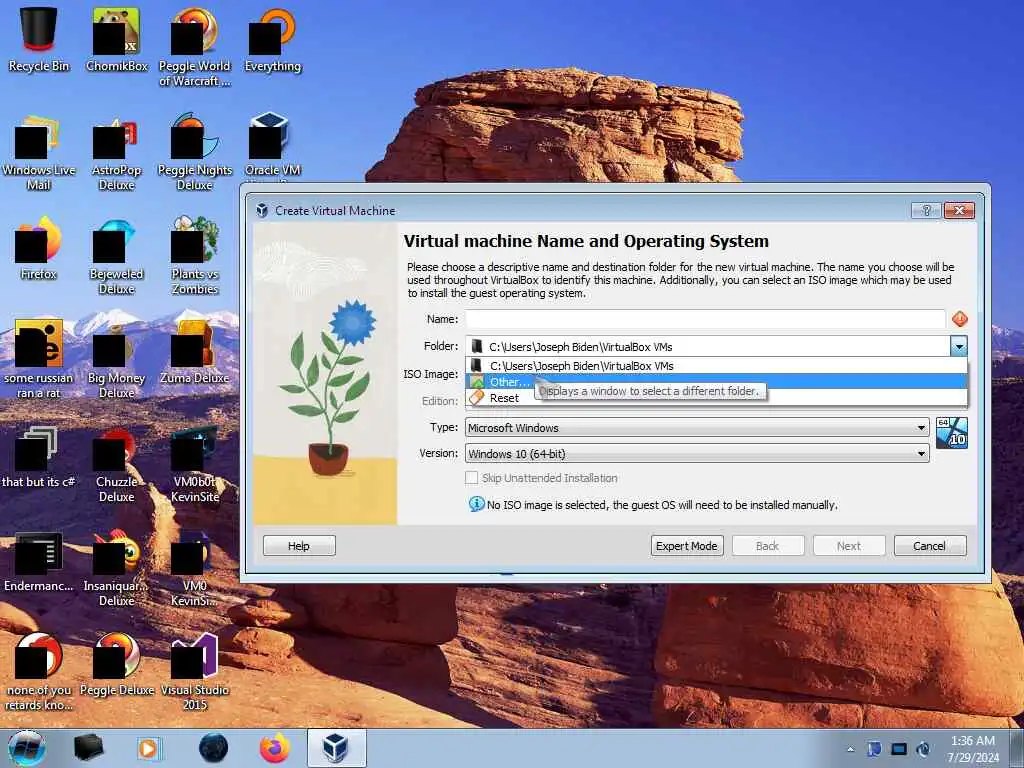The image size is (1024, 768).
Task: Open Windows Media Player taskbar icon
Action: tap(149, 748)
